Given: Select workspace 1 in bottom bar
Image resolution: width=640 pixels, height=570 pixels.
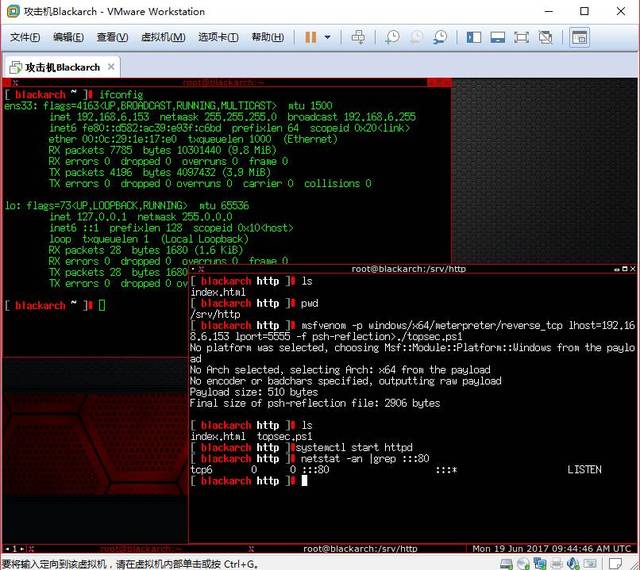Looking at the screenshot, I should click(x=14, y=549).
